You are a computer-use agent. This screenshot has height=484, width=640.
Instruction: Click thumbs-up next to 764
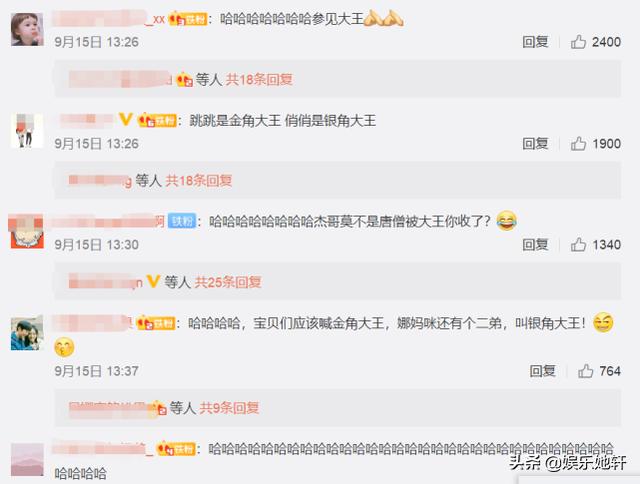[x=585, y=371]
